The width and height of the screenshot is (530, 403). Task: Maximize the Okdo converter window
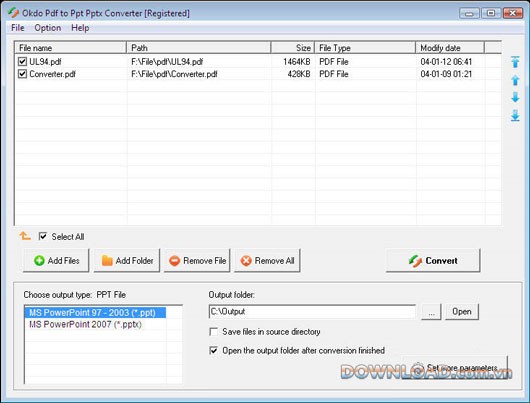(x=491, y=13)
